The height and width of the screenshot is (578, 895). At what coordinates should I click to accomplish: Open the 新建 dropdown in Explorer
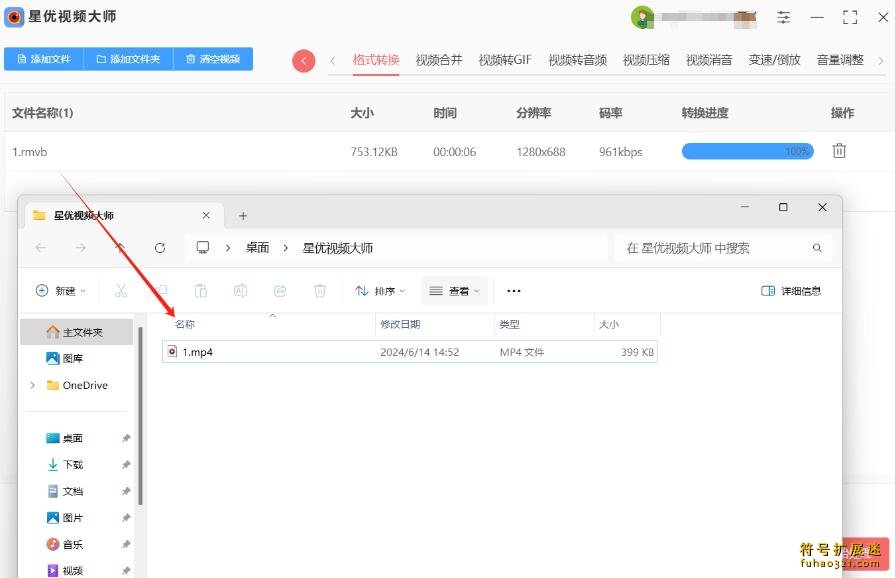pyautogui.click(x=61, y=291)
